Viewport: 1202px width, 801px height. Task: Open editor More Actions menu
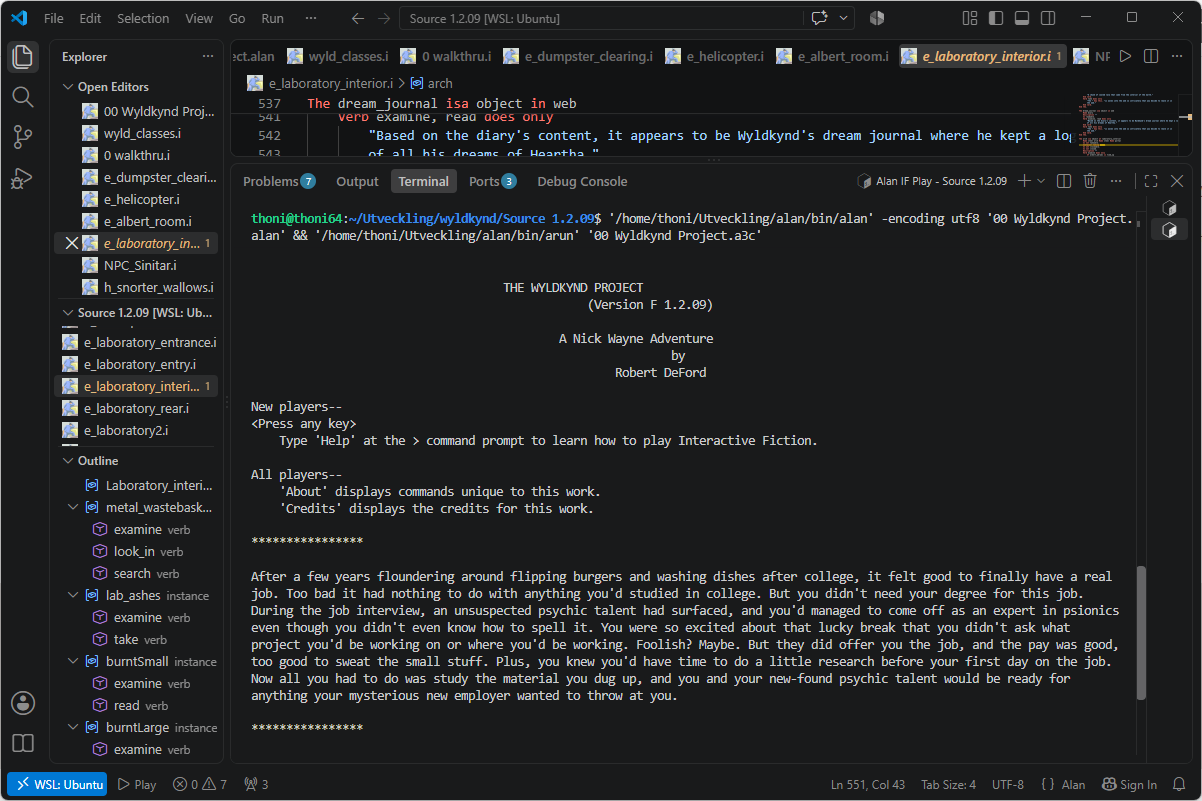click(x=1177, y=56)
